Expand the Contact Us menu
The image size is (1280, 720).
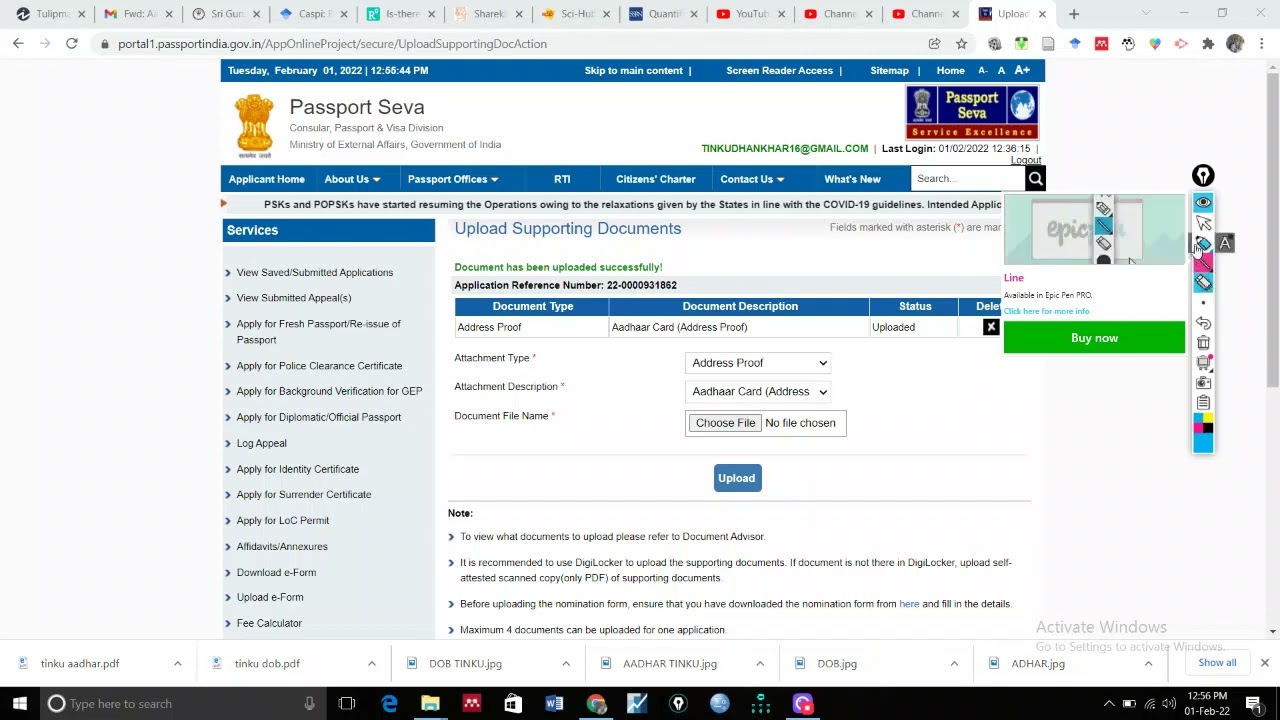pyautogui.click(x=752, y=179)
